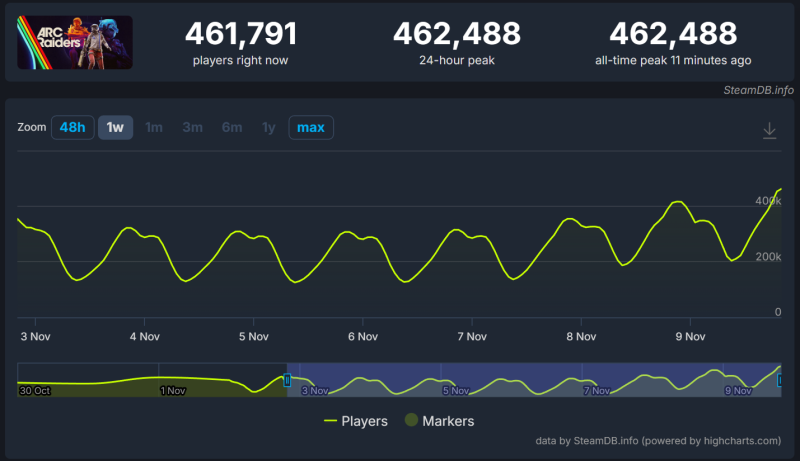The image size is (800, 461).
Task: Click the 6 Nov axis label
Action: (x=363, y=337)
